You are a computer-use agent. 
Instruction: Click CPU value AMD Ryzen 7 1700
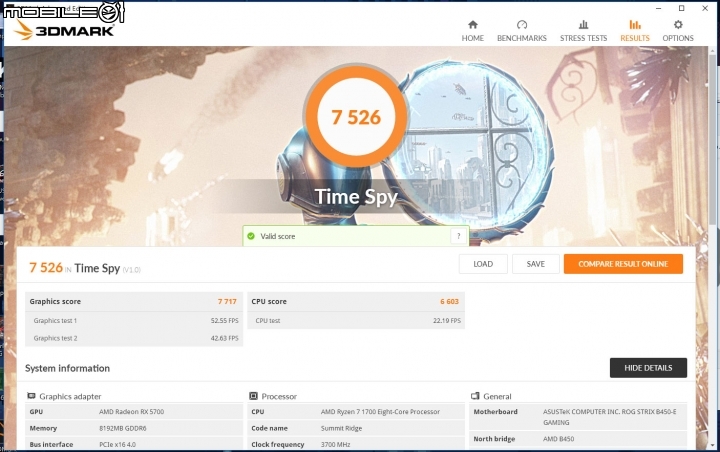click(x=380, y=412)
